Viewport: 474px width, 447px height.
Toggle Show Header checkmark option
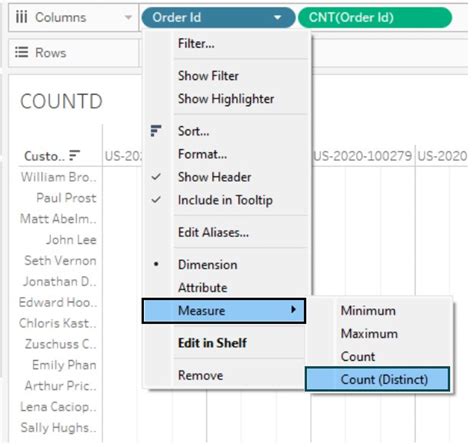[x=224, y=177]
